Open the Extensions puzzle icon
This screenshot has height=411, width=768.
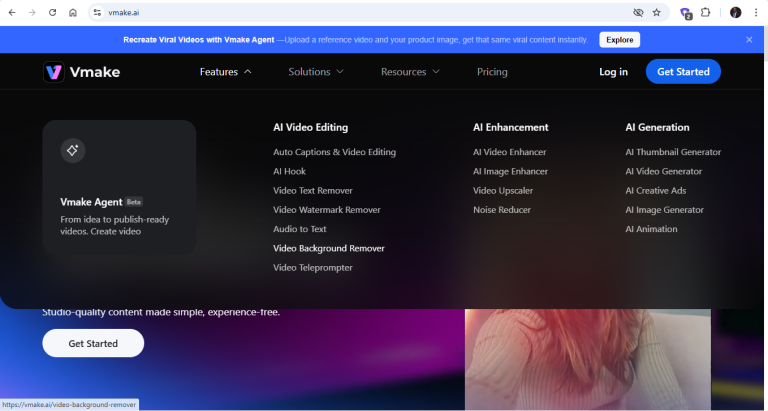[705, 13]
